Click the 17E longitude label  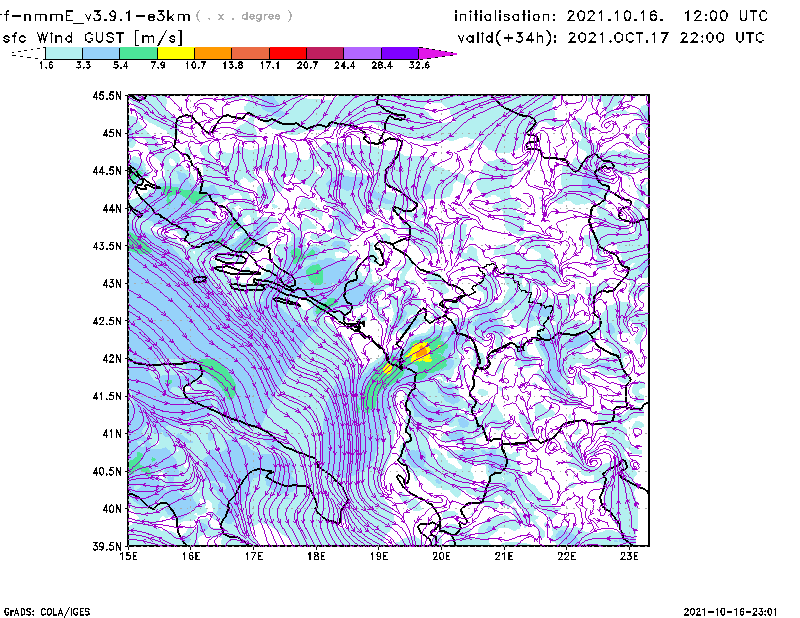pos(254,556)
